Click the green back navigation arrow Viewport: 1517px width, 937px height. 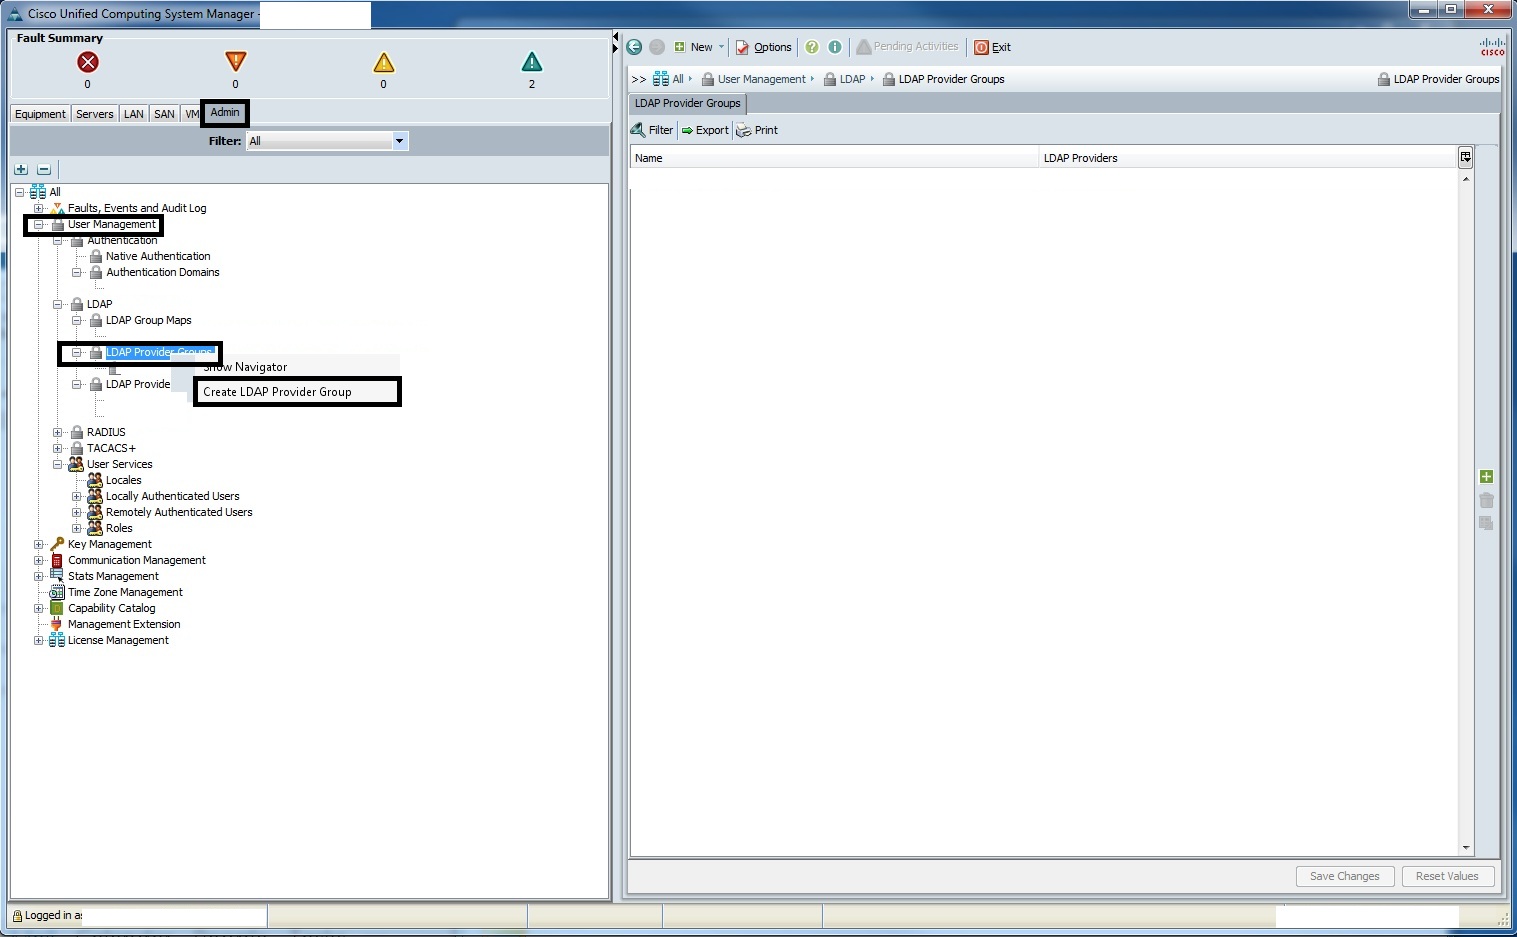(634, 47)
